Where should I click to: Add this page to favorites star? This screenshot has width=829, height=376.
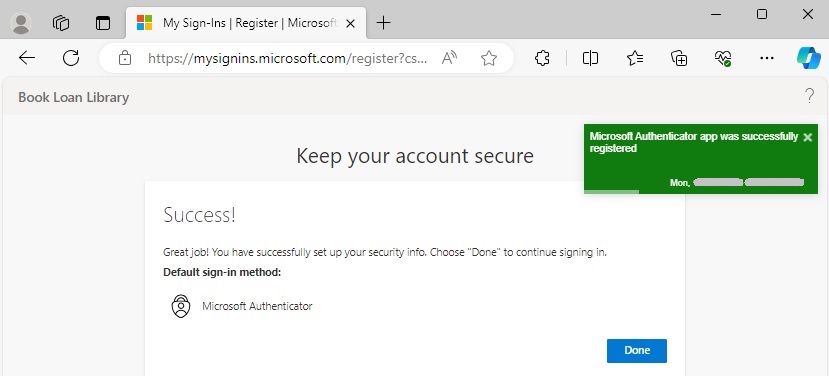point(489,58)
